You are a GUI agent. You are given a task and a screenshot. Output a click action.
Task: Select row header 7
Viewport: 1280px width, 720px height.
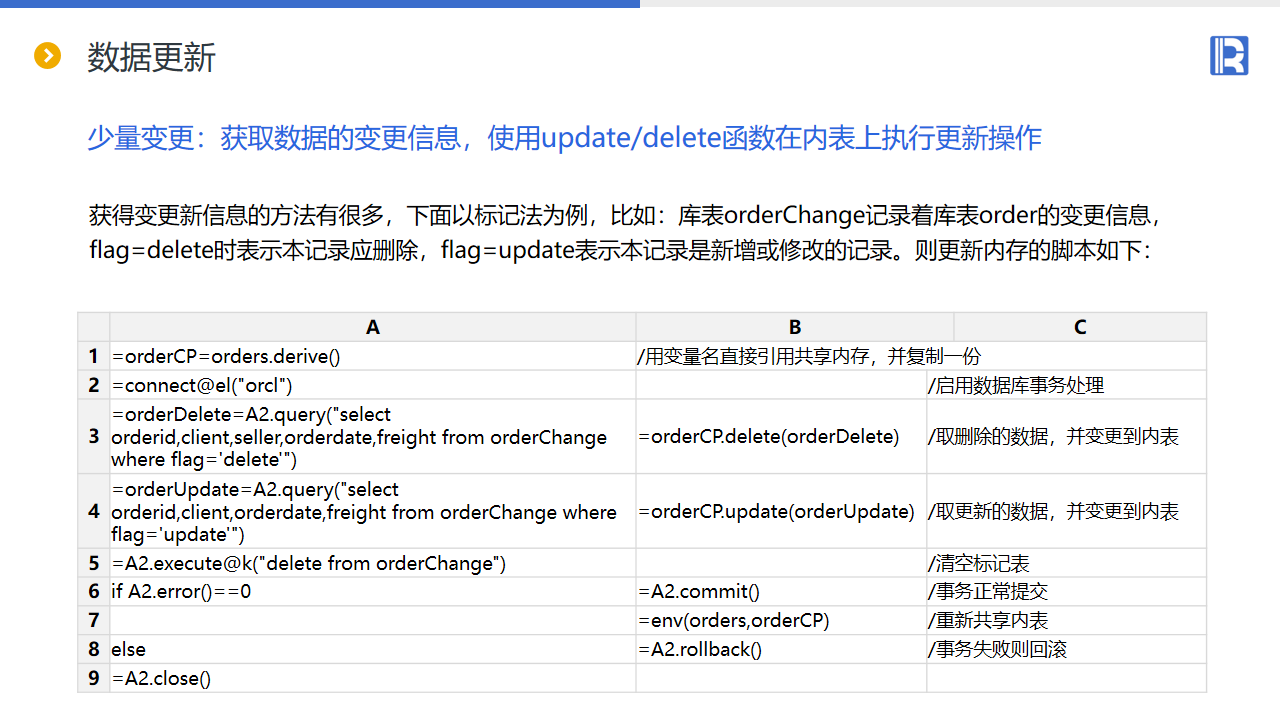[x=94, y=621]
